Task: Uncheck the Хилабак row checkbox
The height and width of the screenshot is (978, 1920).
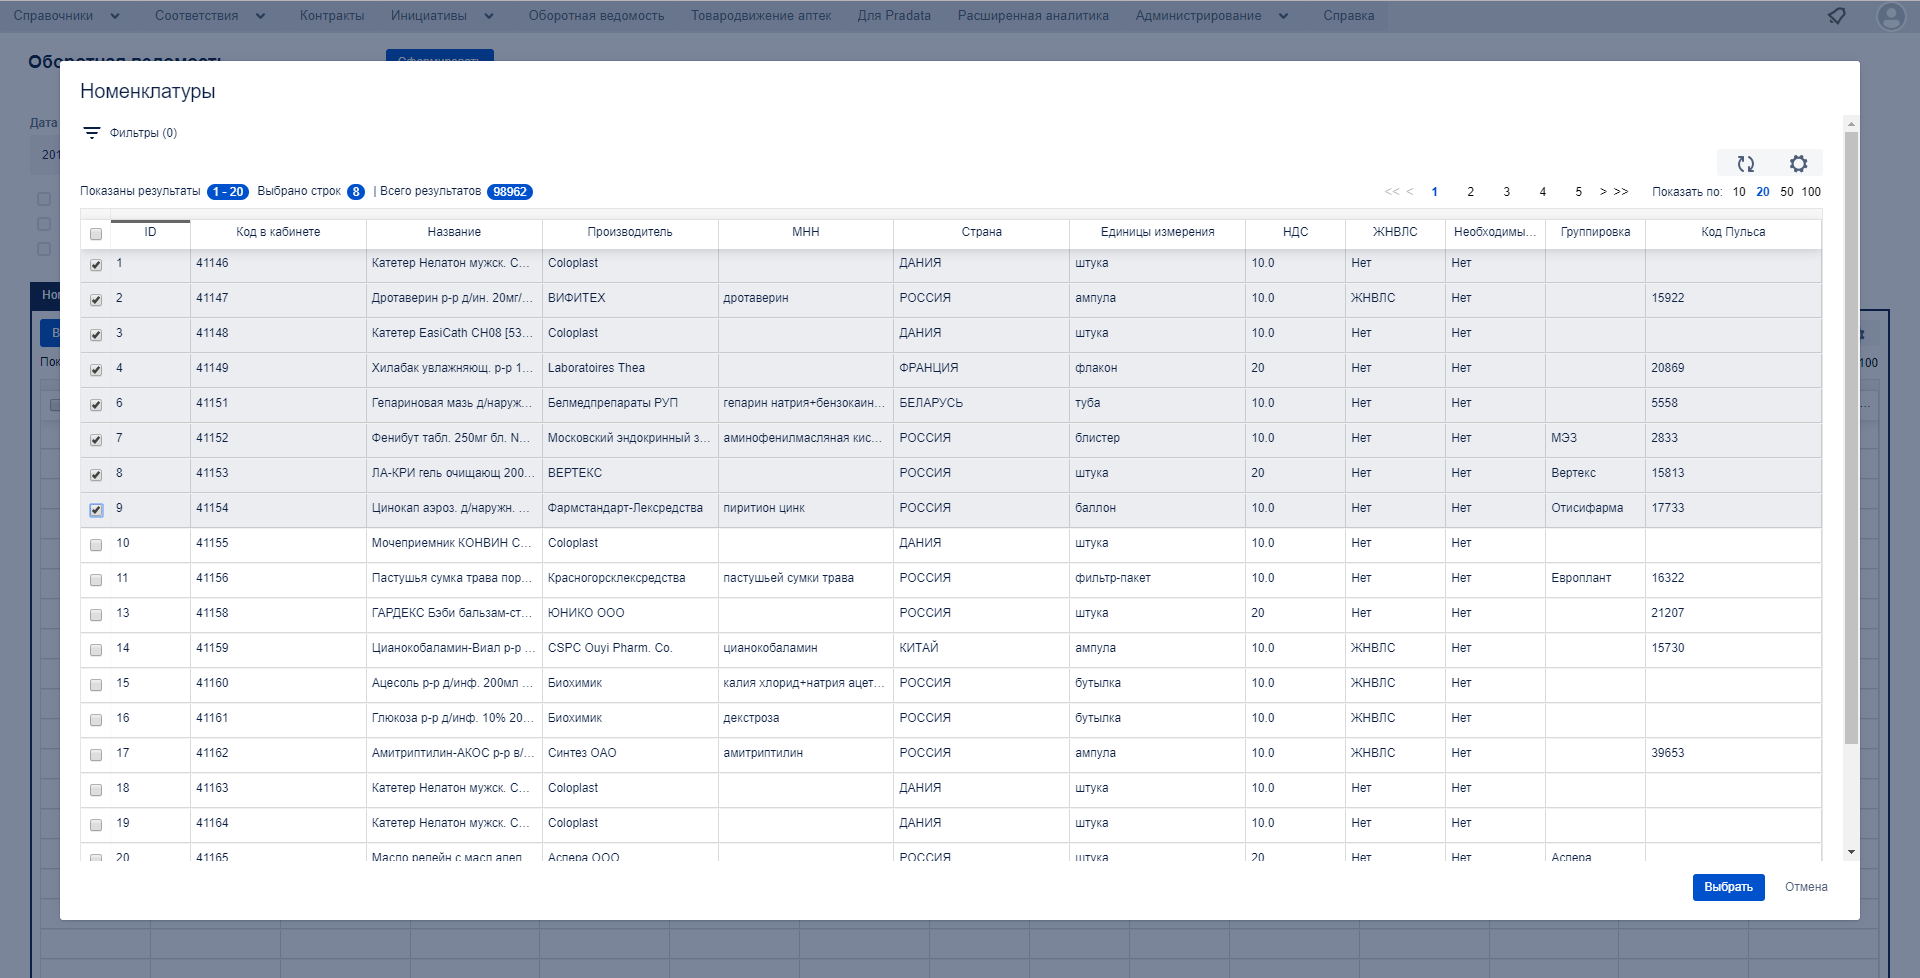Action: [96, 370]
